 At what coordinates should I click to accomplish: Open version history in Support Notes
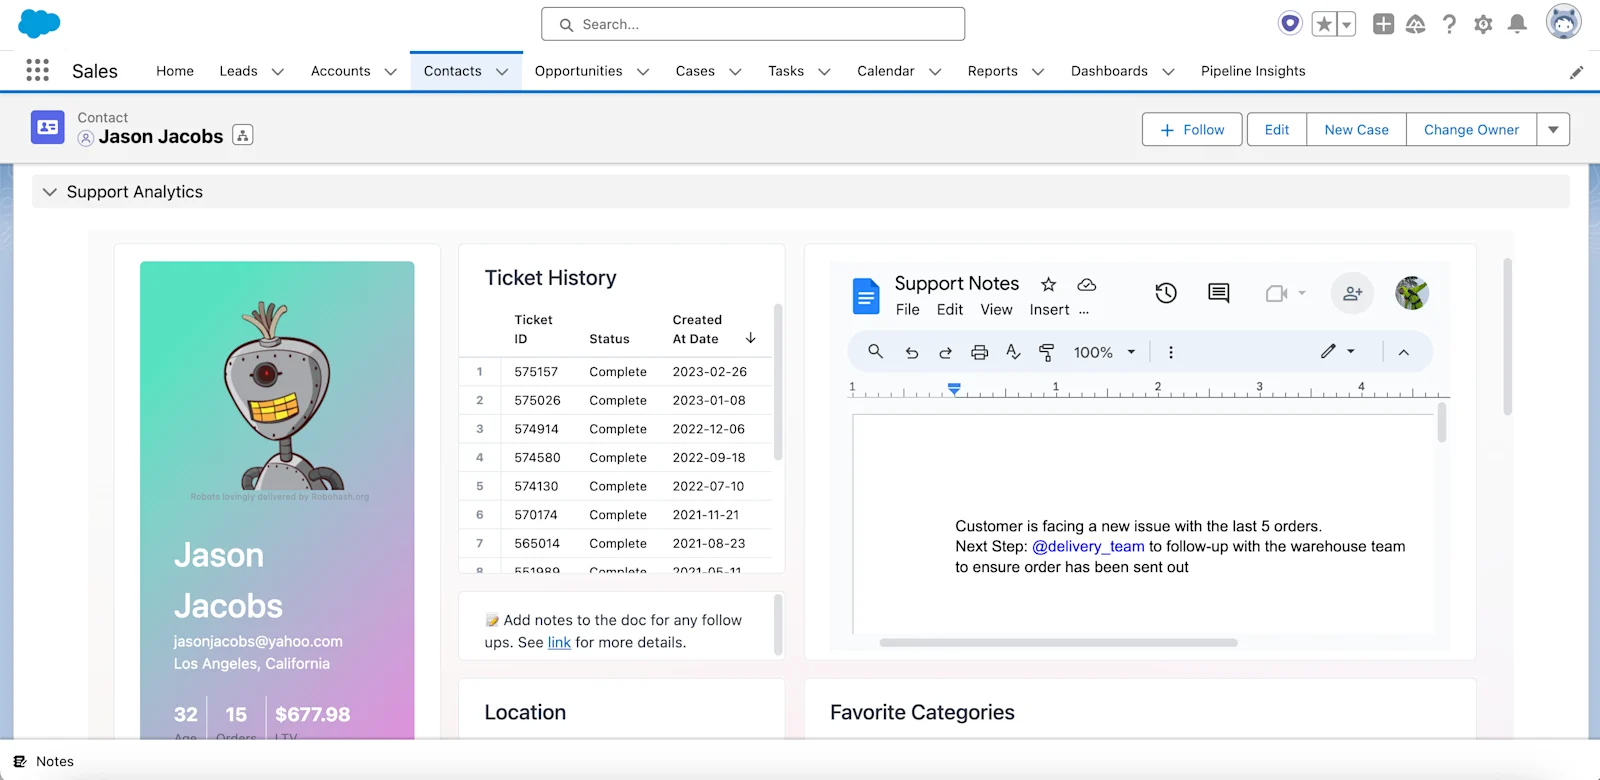pos(1166,293)
